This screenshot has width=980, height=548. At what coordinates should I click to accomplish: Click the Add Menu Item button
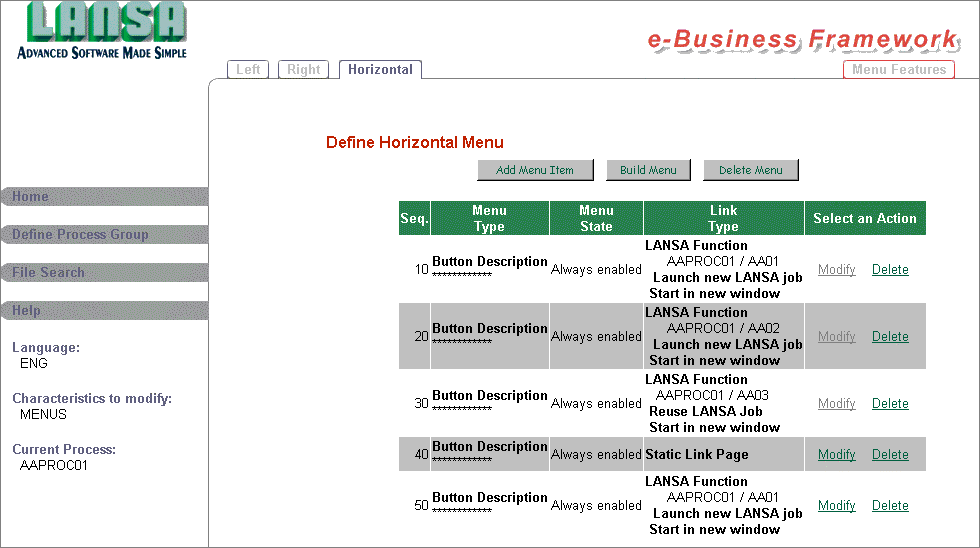click(535, 170)
